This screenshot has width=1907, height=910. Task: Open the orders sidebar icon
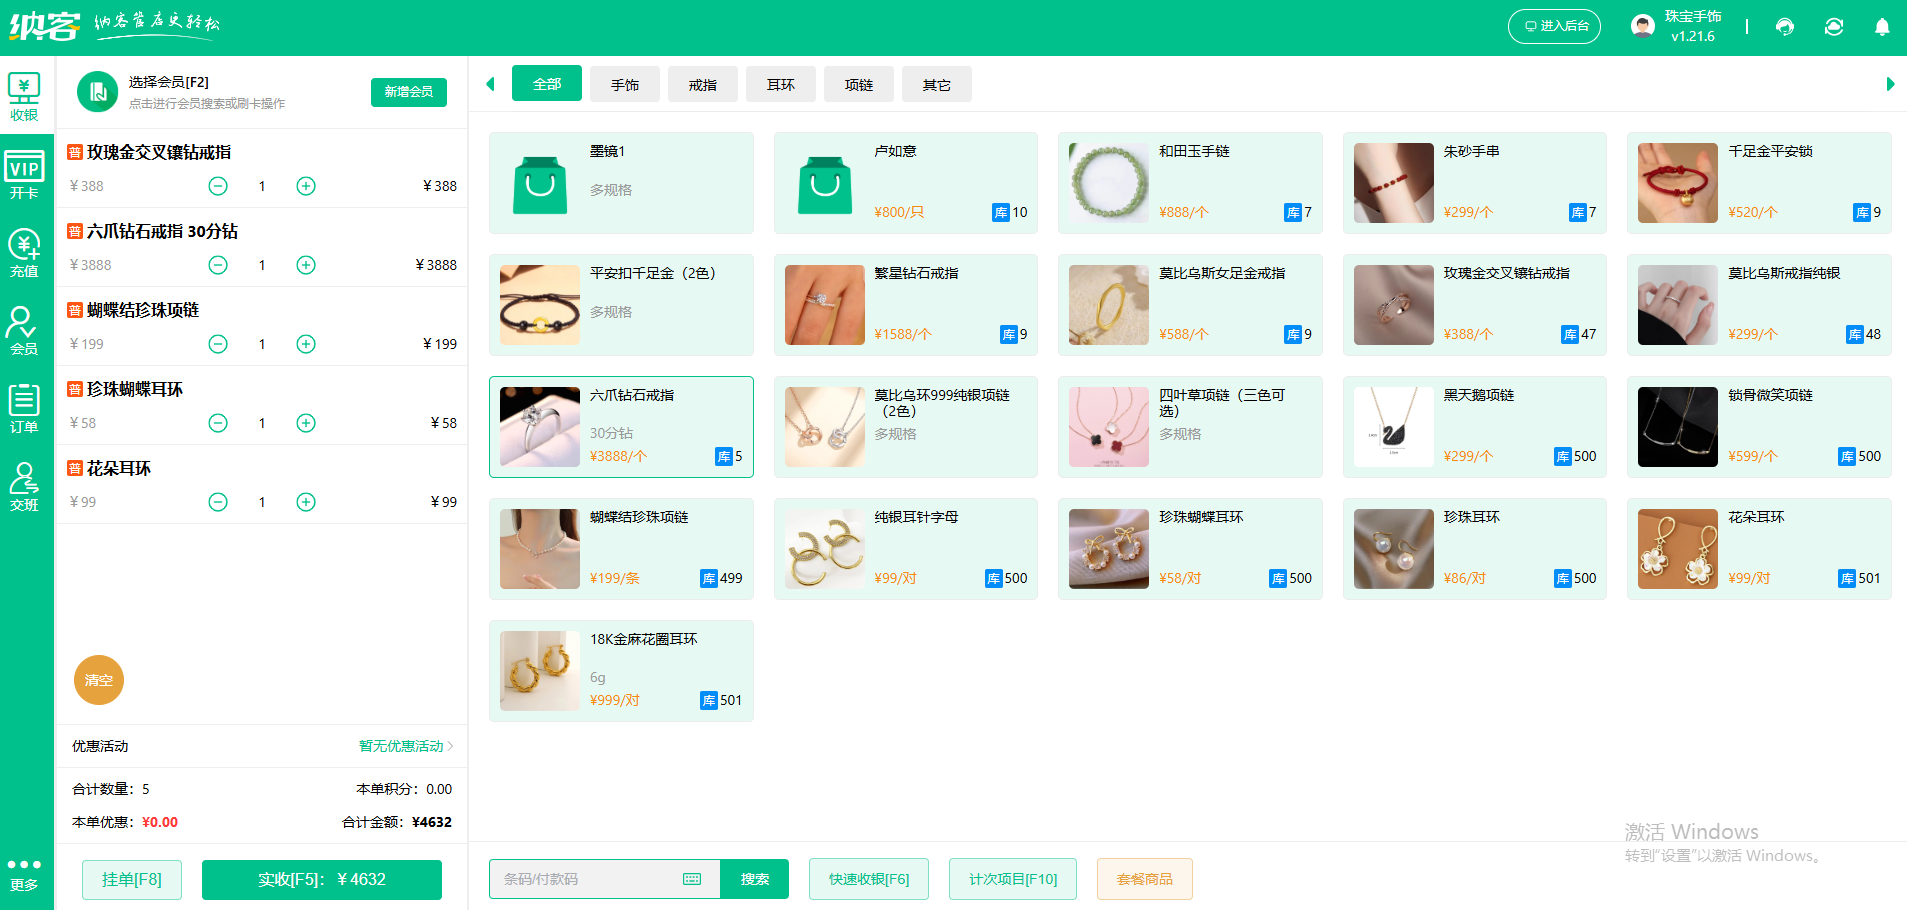pyautogui.click(x=24, y=409)
